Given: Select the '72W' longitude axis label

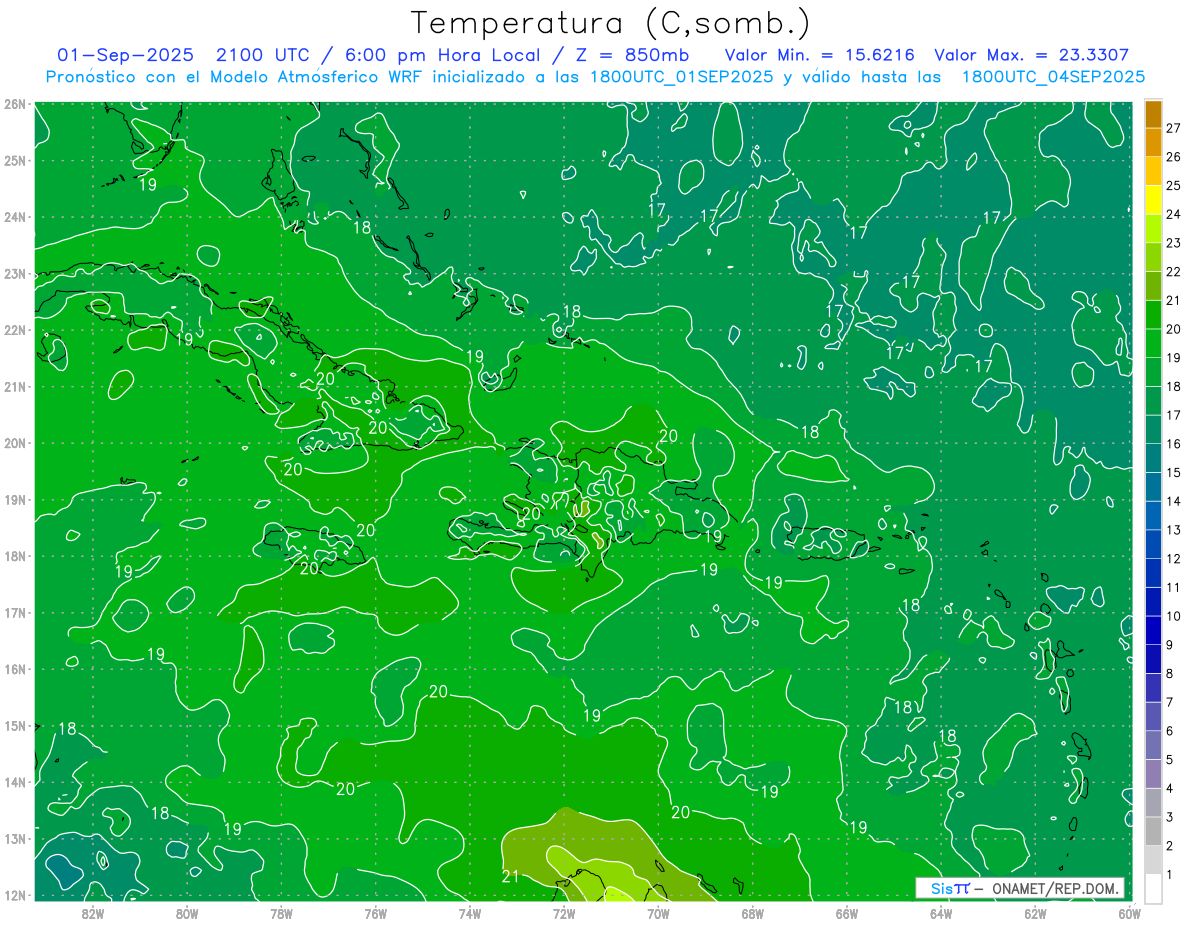Looking at the screenshot, I should coord(563,913).
